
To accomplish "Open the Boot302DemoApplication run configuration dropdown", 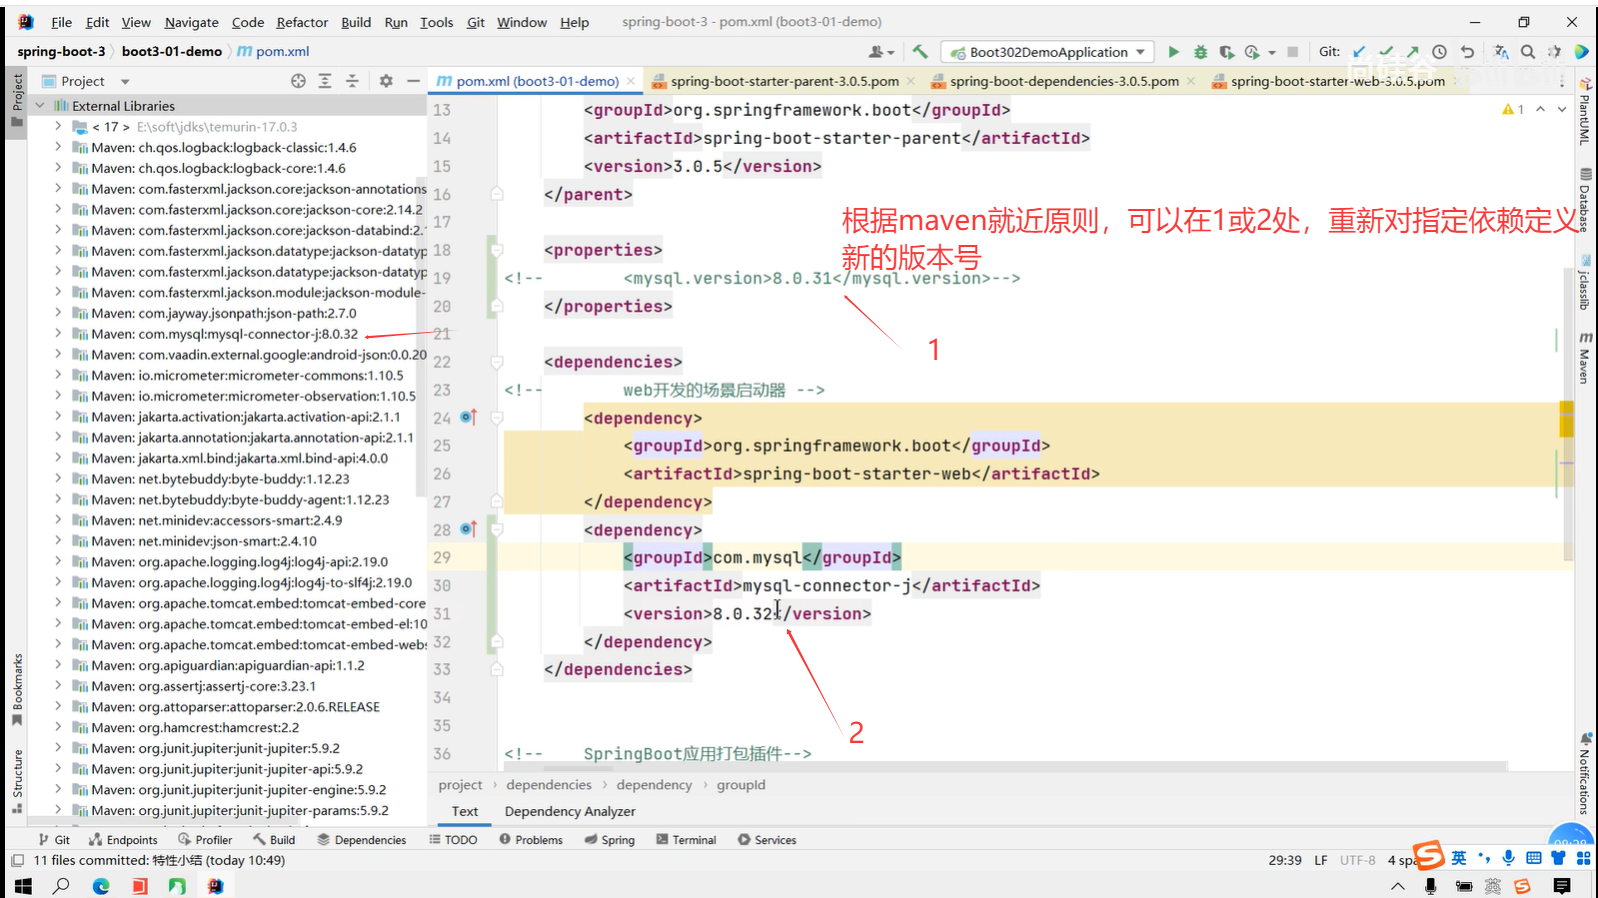I will click(x=1049, y=52).
